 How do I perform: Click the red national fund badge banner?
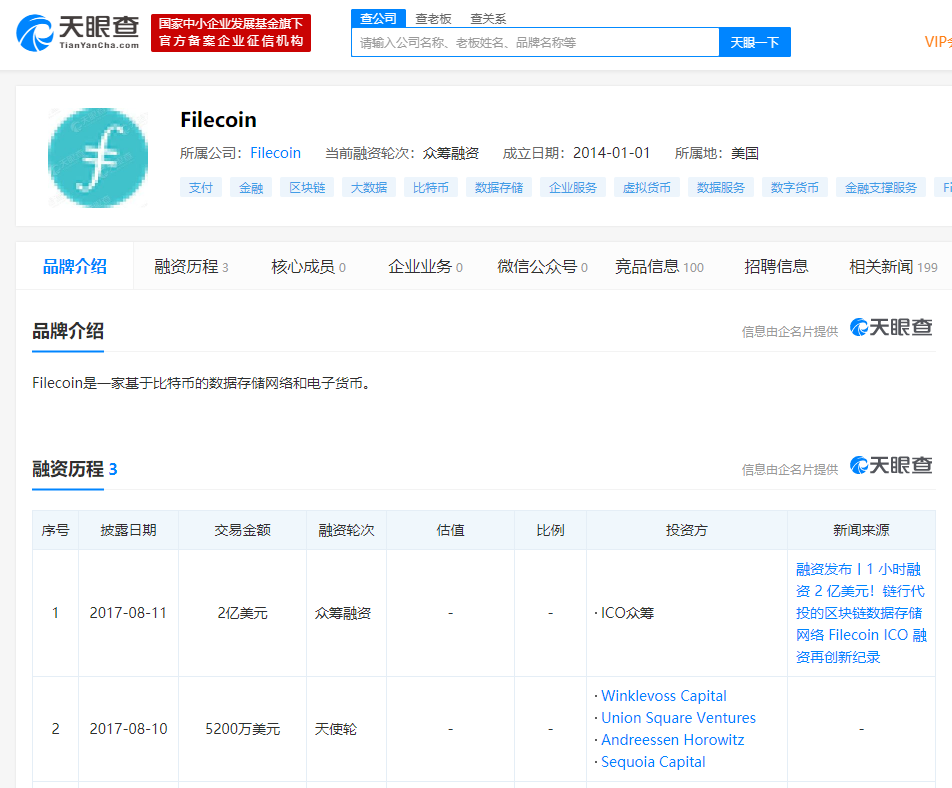coord(231,32)
